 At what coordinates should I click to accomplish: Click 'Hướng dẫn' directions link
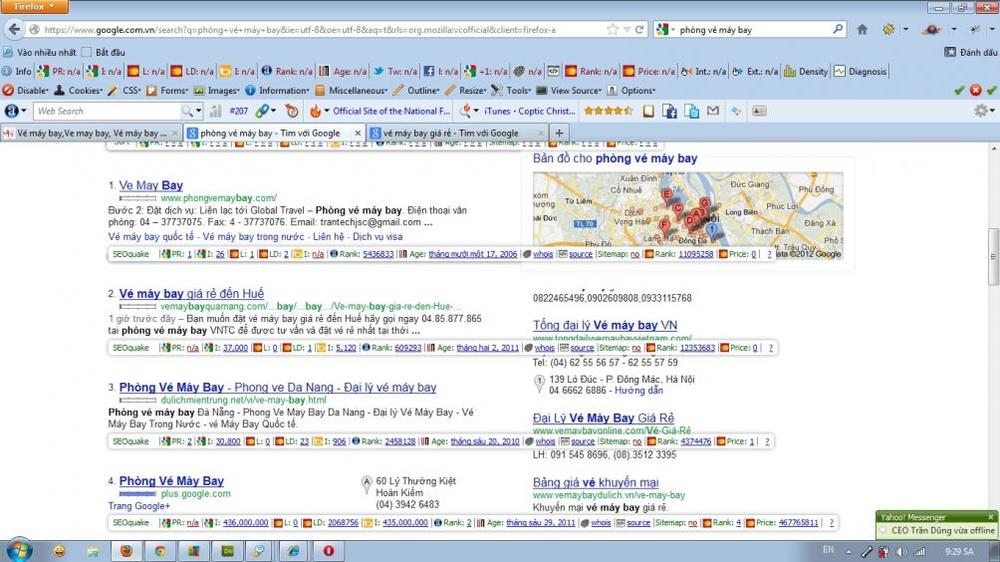[638, 390]
